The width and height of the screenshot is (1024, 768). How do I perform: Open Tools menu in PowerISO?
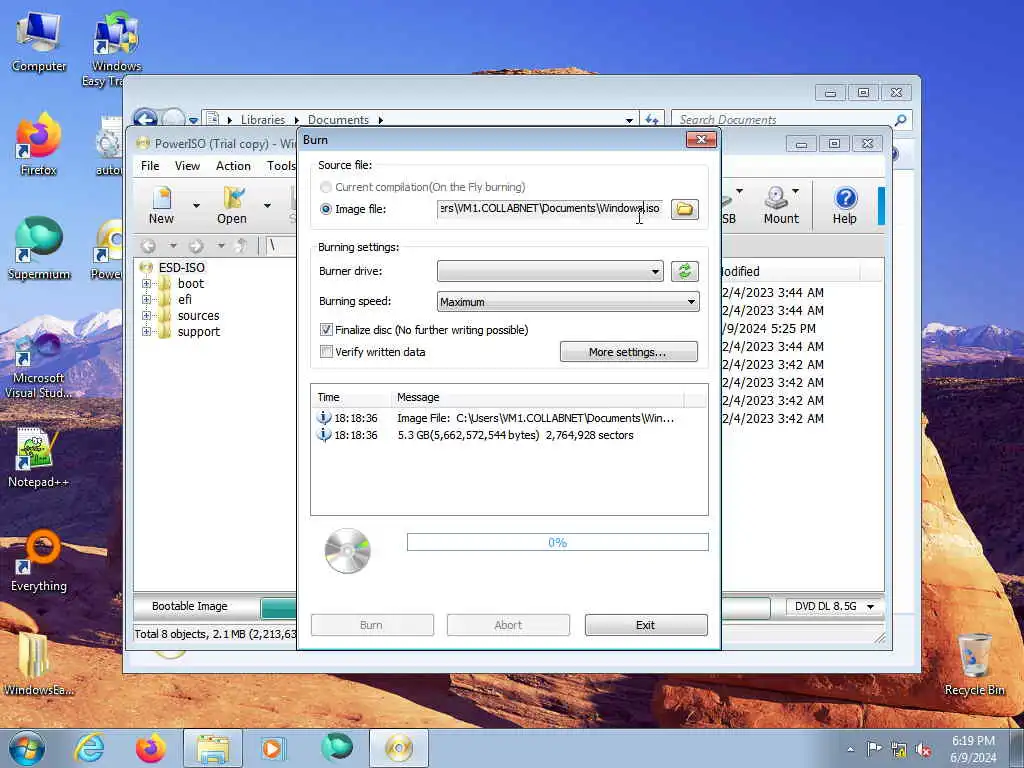click(x=281, y=166)
